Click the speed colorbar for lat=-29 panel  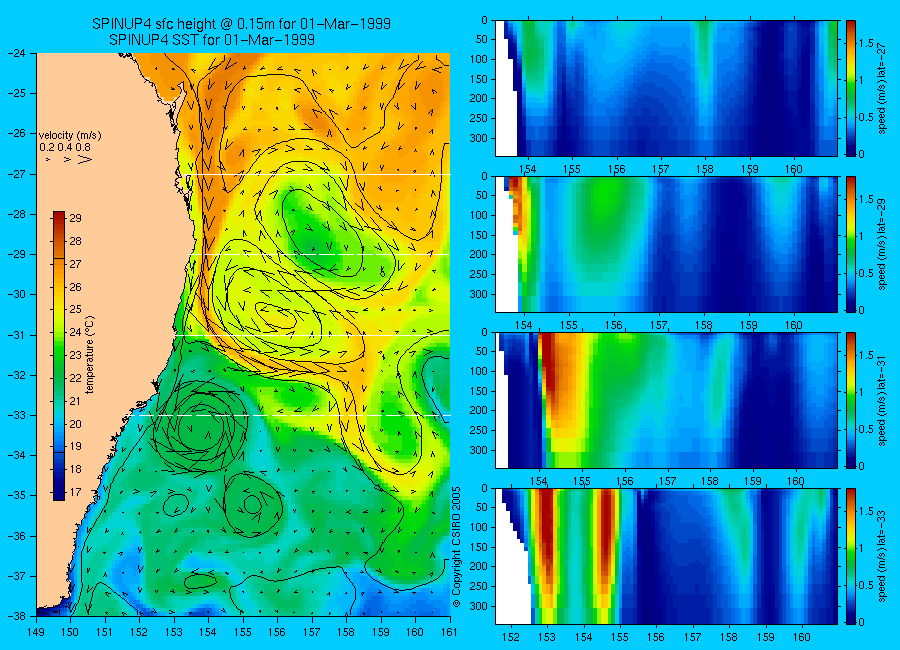[850, 244]
